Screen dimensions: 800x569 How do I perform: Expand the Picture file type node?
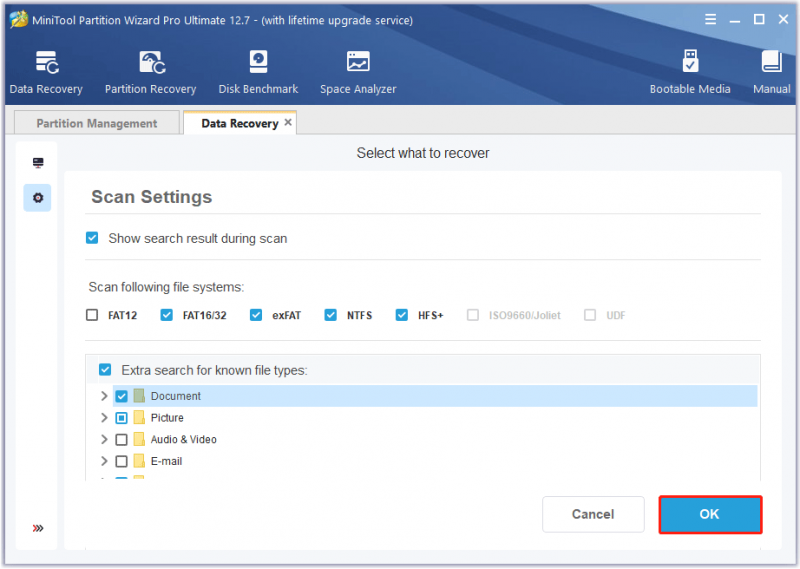pyautogui.click(x=104, y=417)
